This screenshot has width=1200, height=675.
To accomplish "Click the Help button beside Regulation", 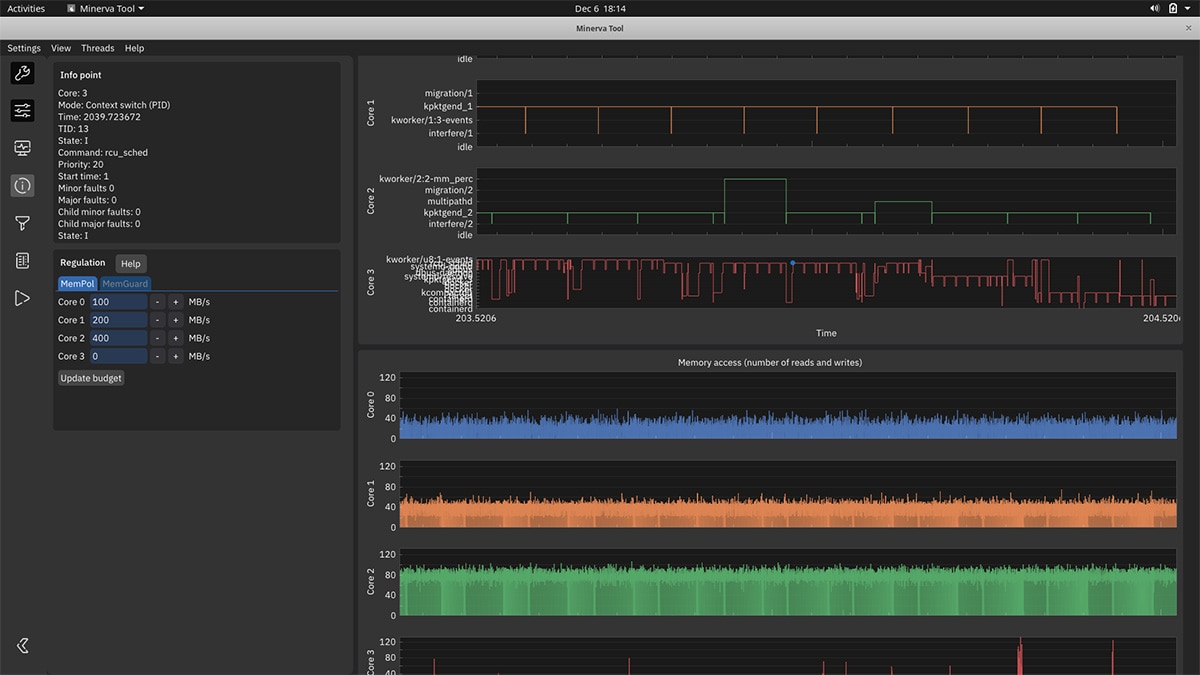I will [131, 263].
